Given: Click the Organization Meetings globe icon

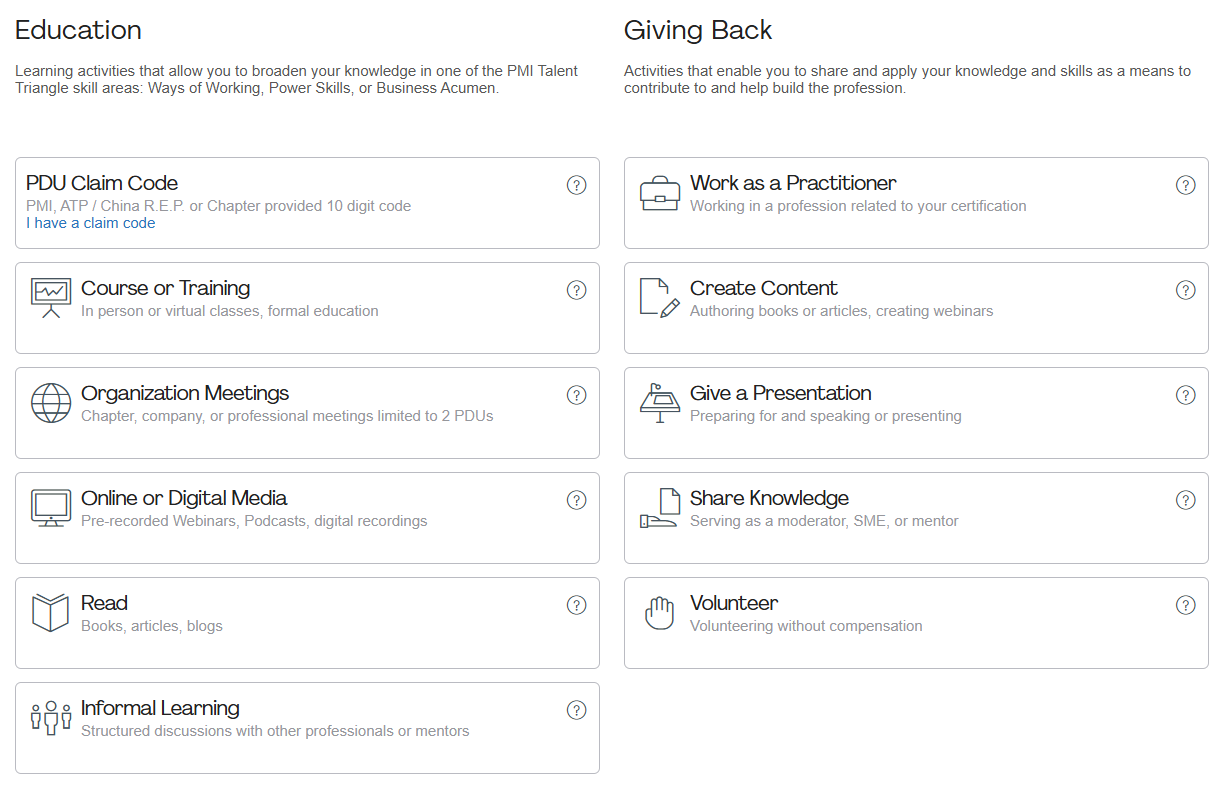Looking at the screenshot, I should click(x=51, y=403).
